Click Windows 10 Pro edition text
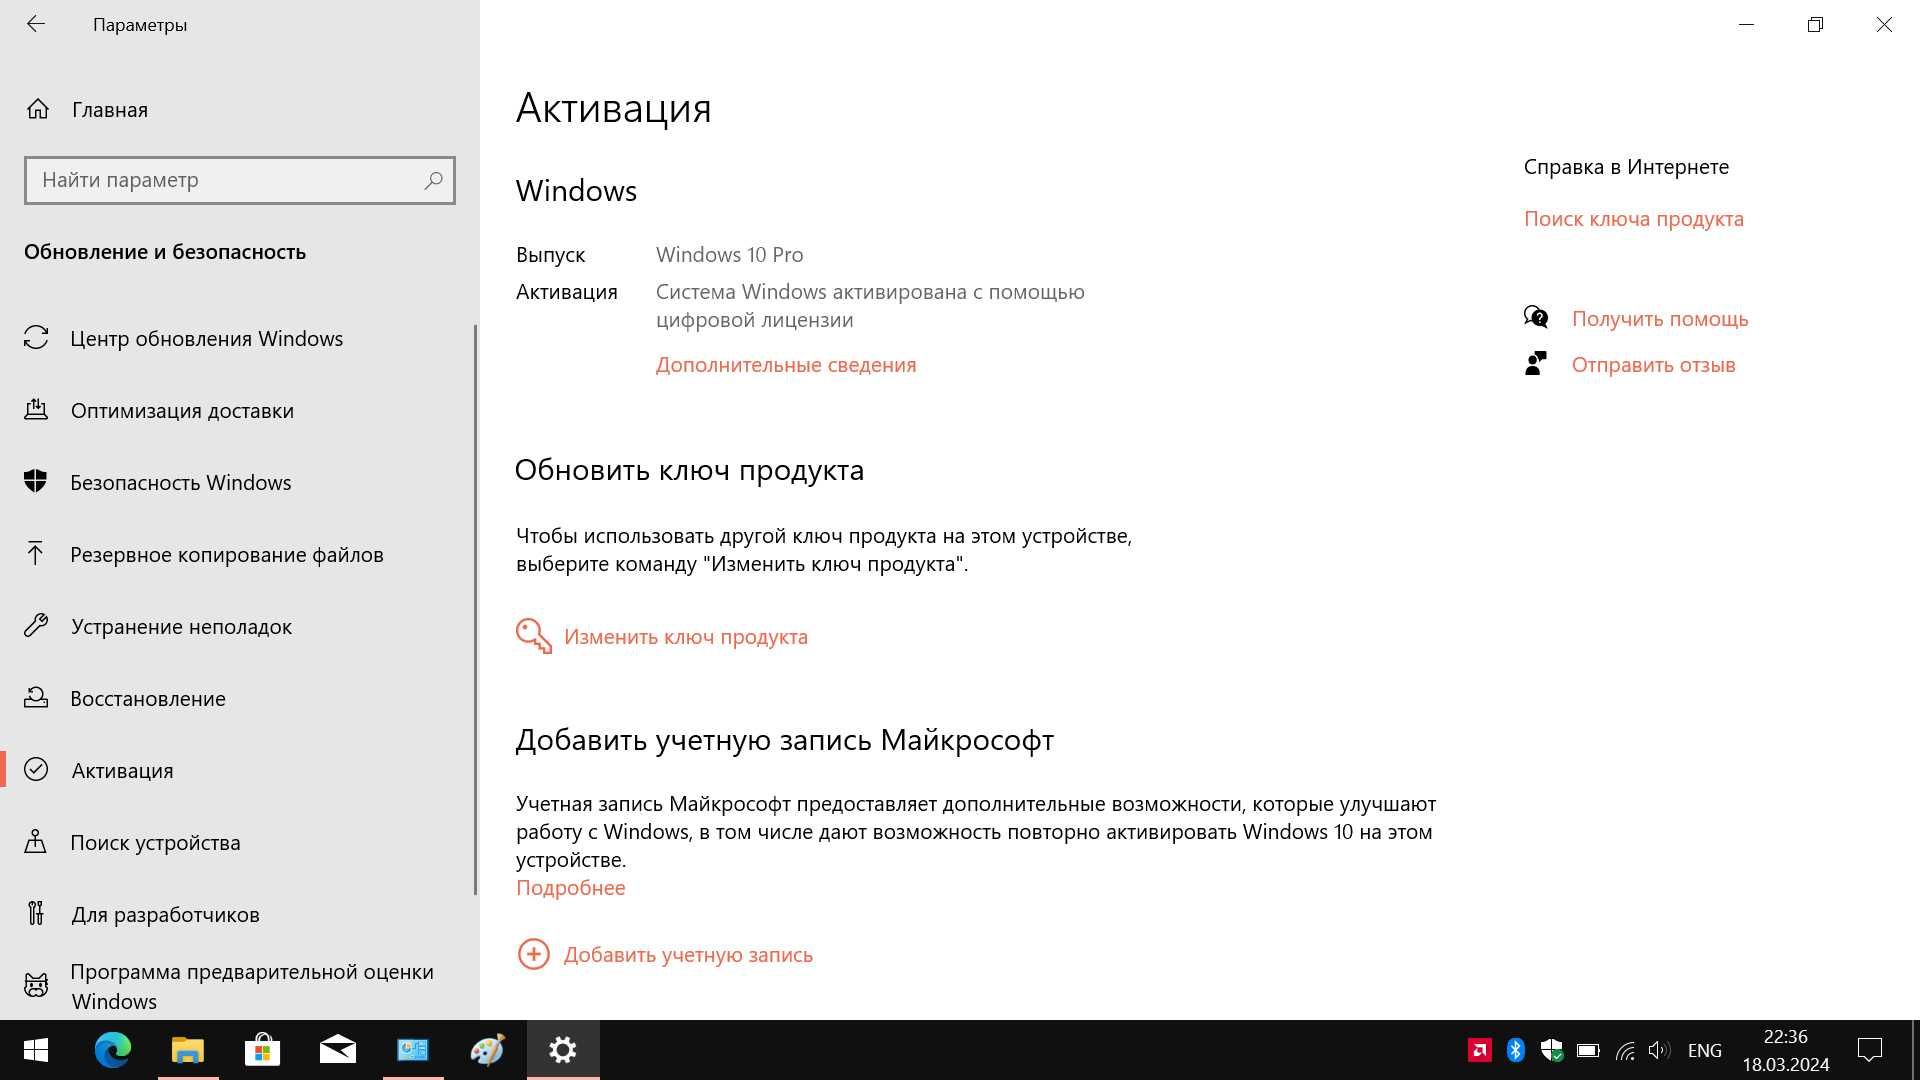 tap(730, 254)
